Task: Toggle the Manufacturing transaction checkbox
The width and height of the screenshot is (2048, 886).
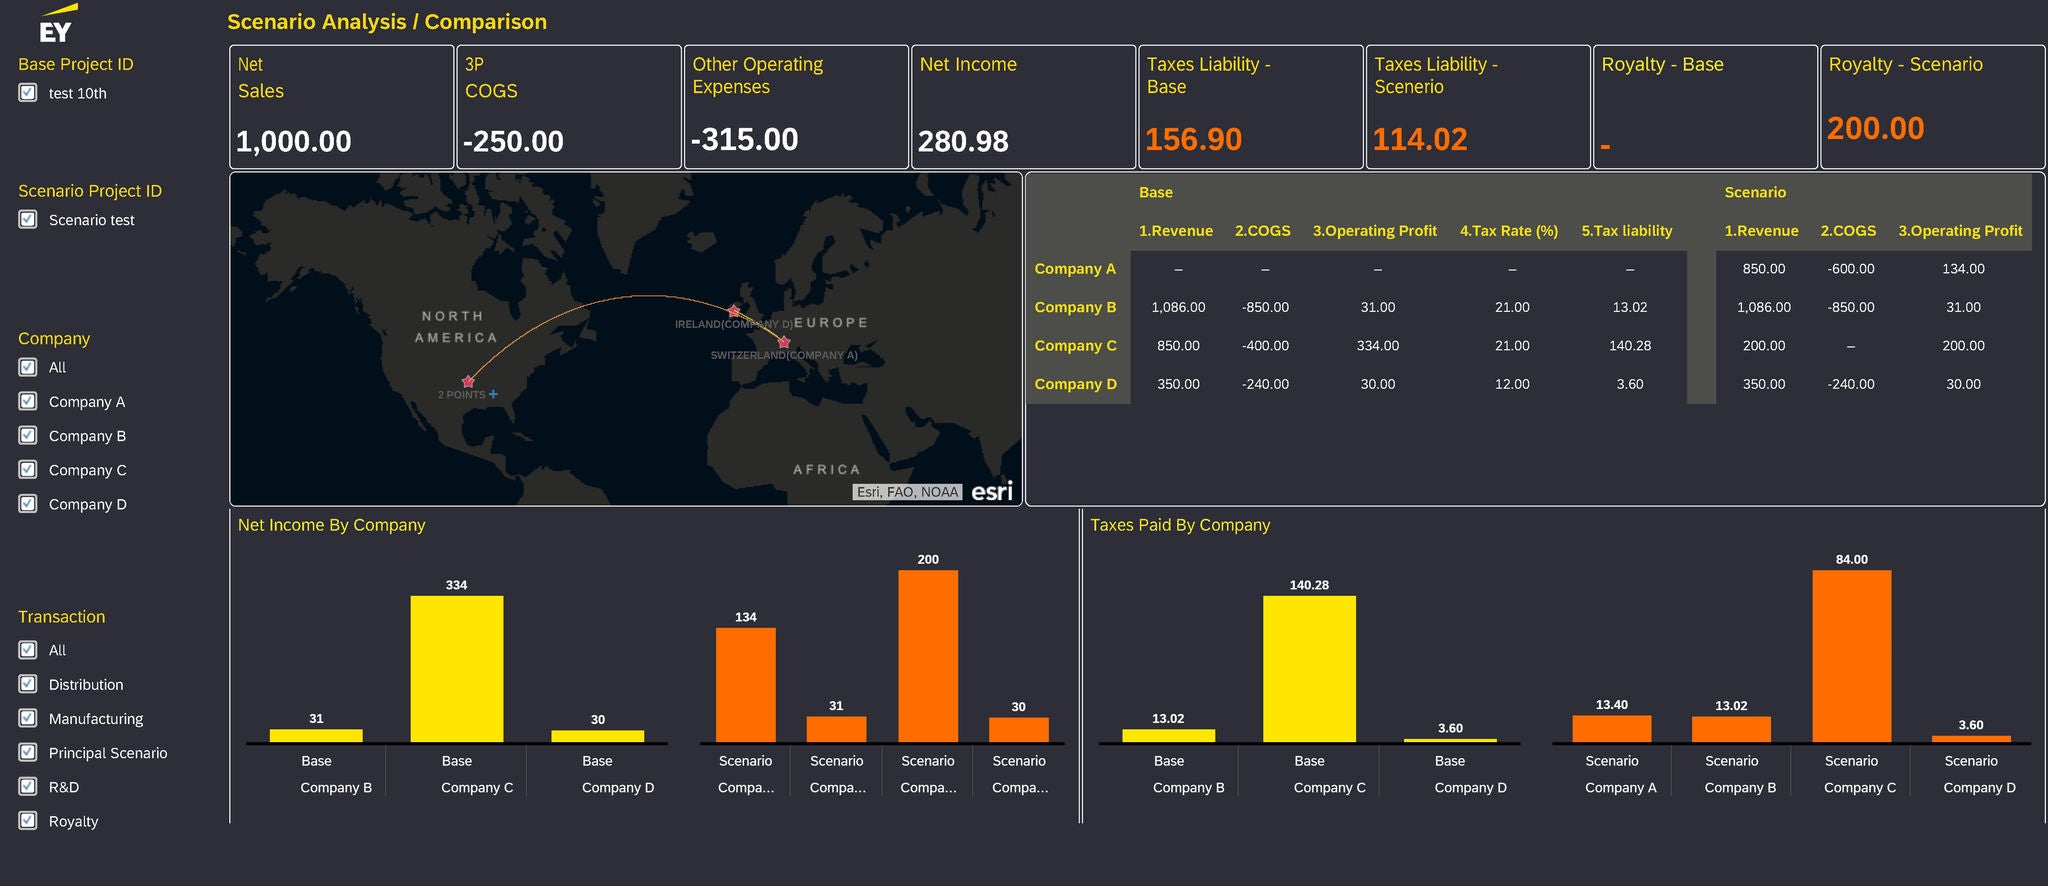Action: click(x=28, y=719)
